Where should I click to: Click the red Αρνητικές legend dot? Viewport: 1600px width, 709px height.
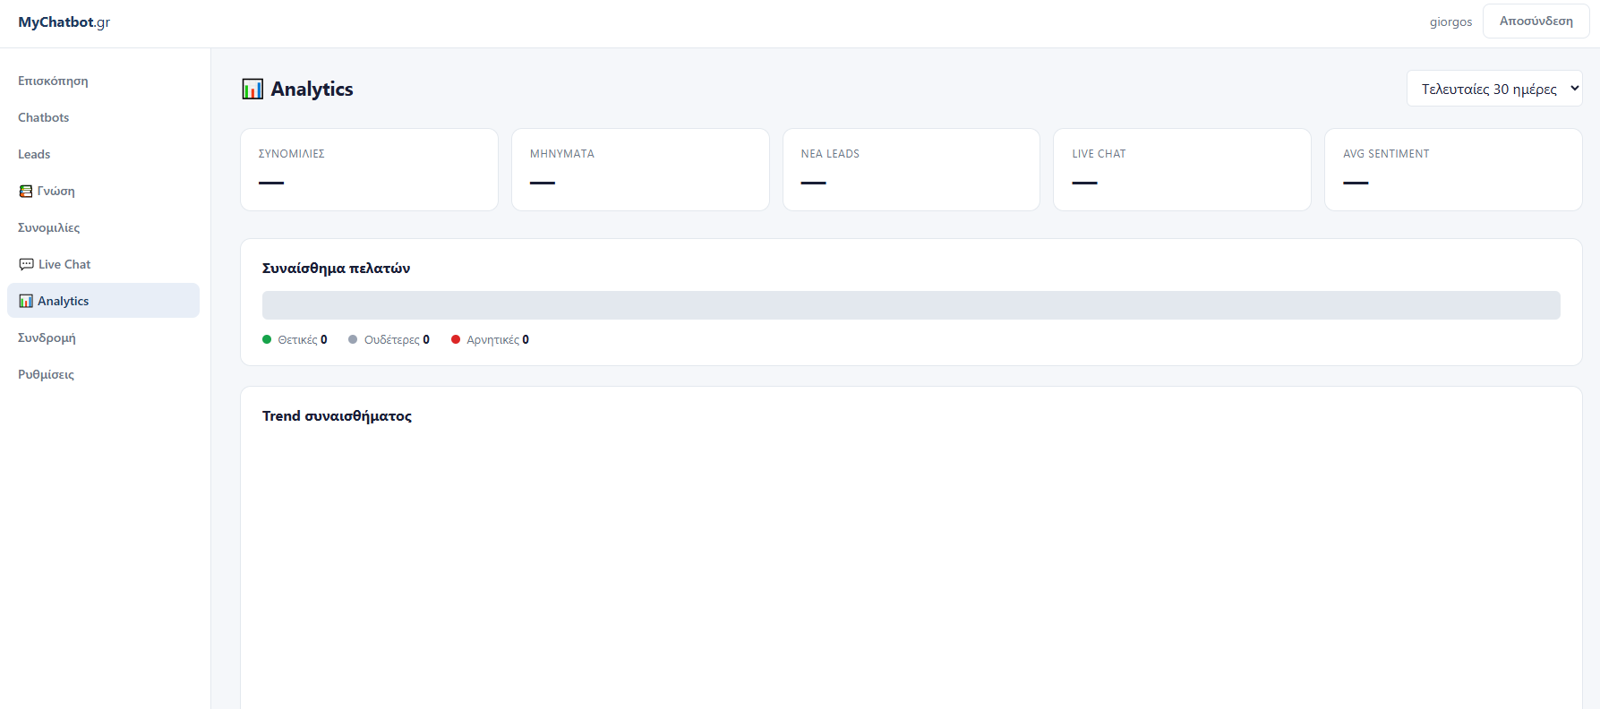point(456,339)
